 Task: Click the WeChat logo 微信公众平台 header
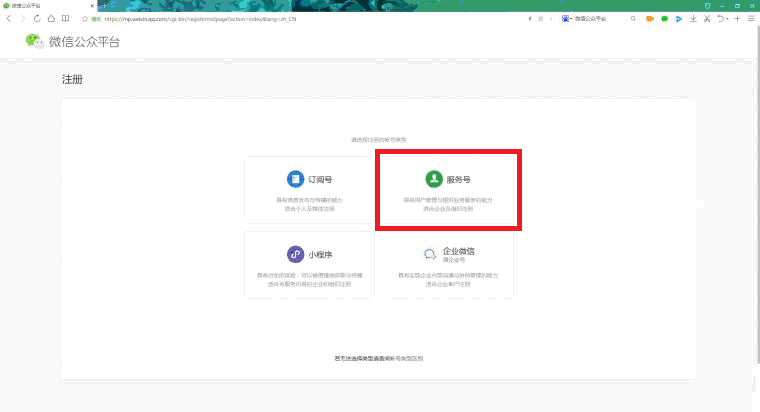(x=73, y=42)
